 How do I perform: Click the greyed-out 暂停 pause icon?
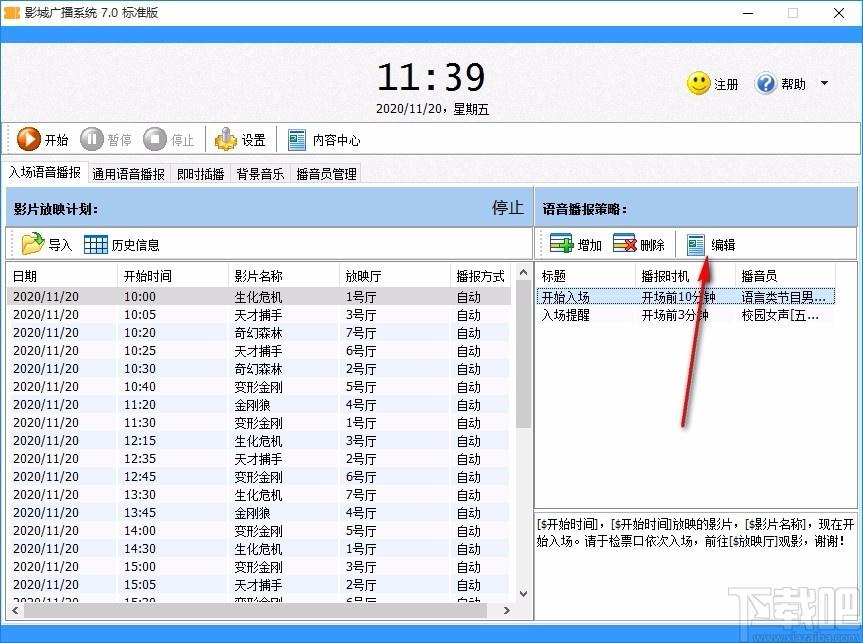(91, 139)
